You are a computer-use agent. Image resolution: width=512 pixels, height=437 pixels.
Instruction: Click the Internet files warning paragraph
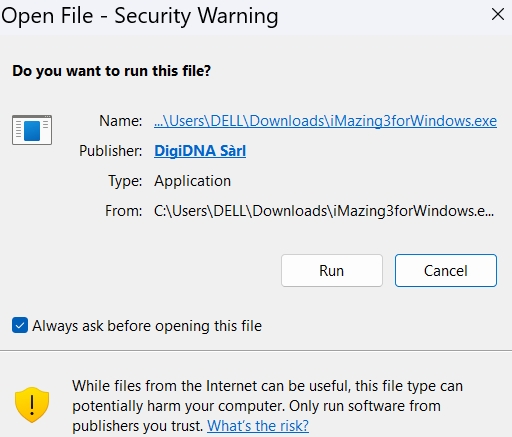(267, 406)
